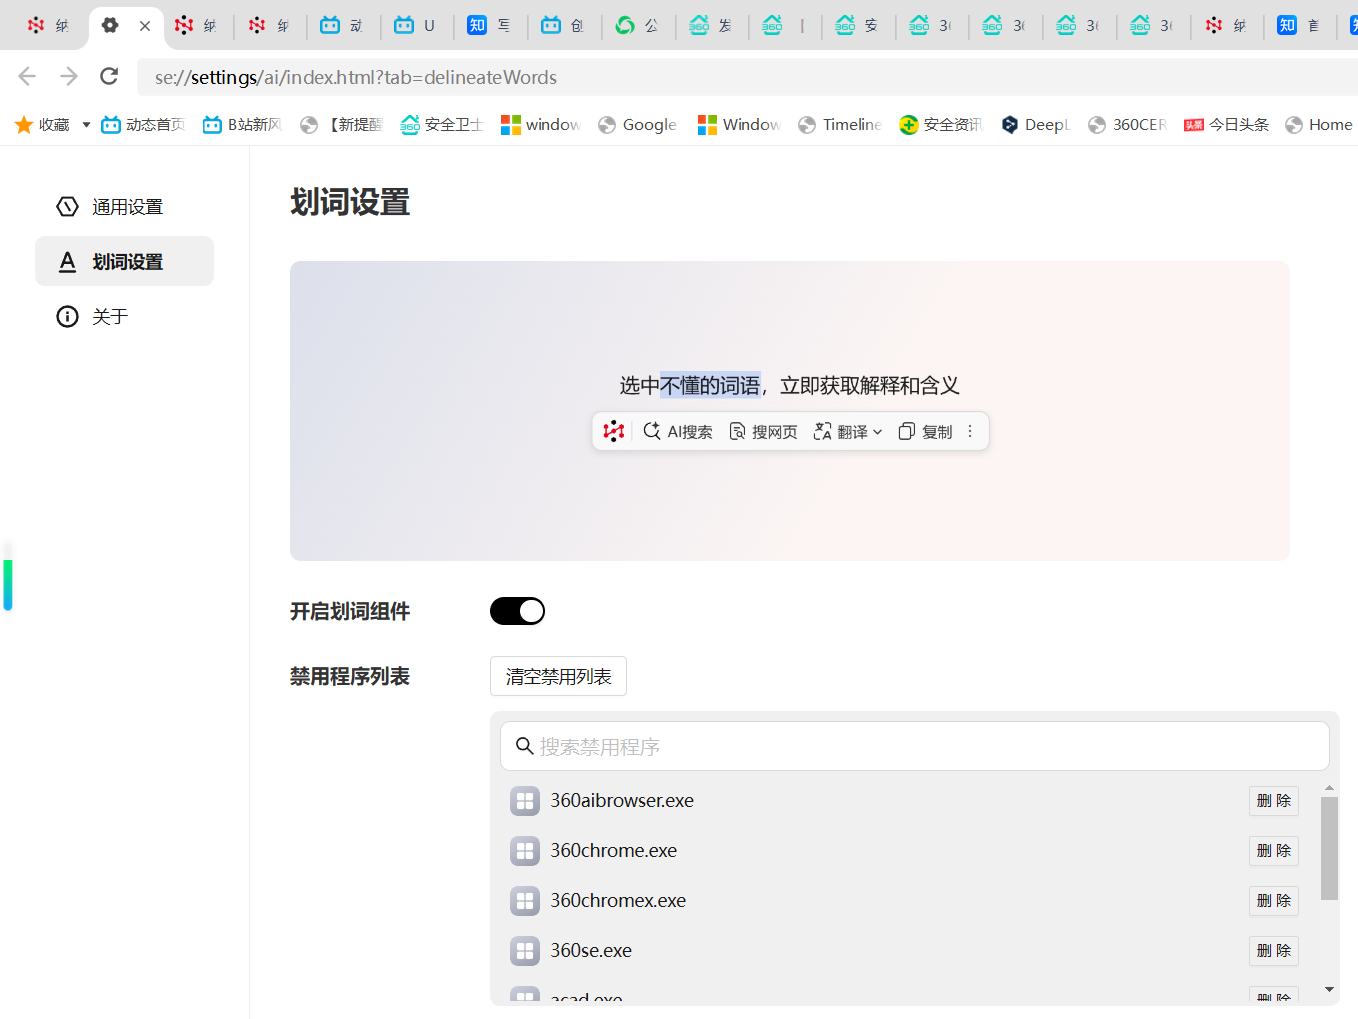The image size is (1358, 1019).
Task: Click the AI搜索 icon in floating toolbar
Action: (652, 431)
